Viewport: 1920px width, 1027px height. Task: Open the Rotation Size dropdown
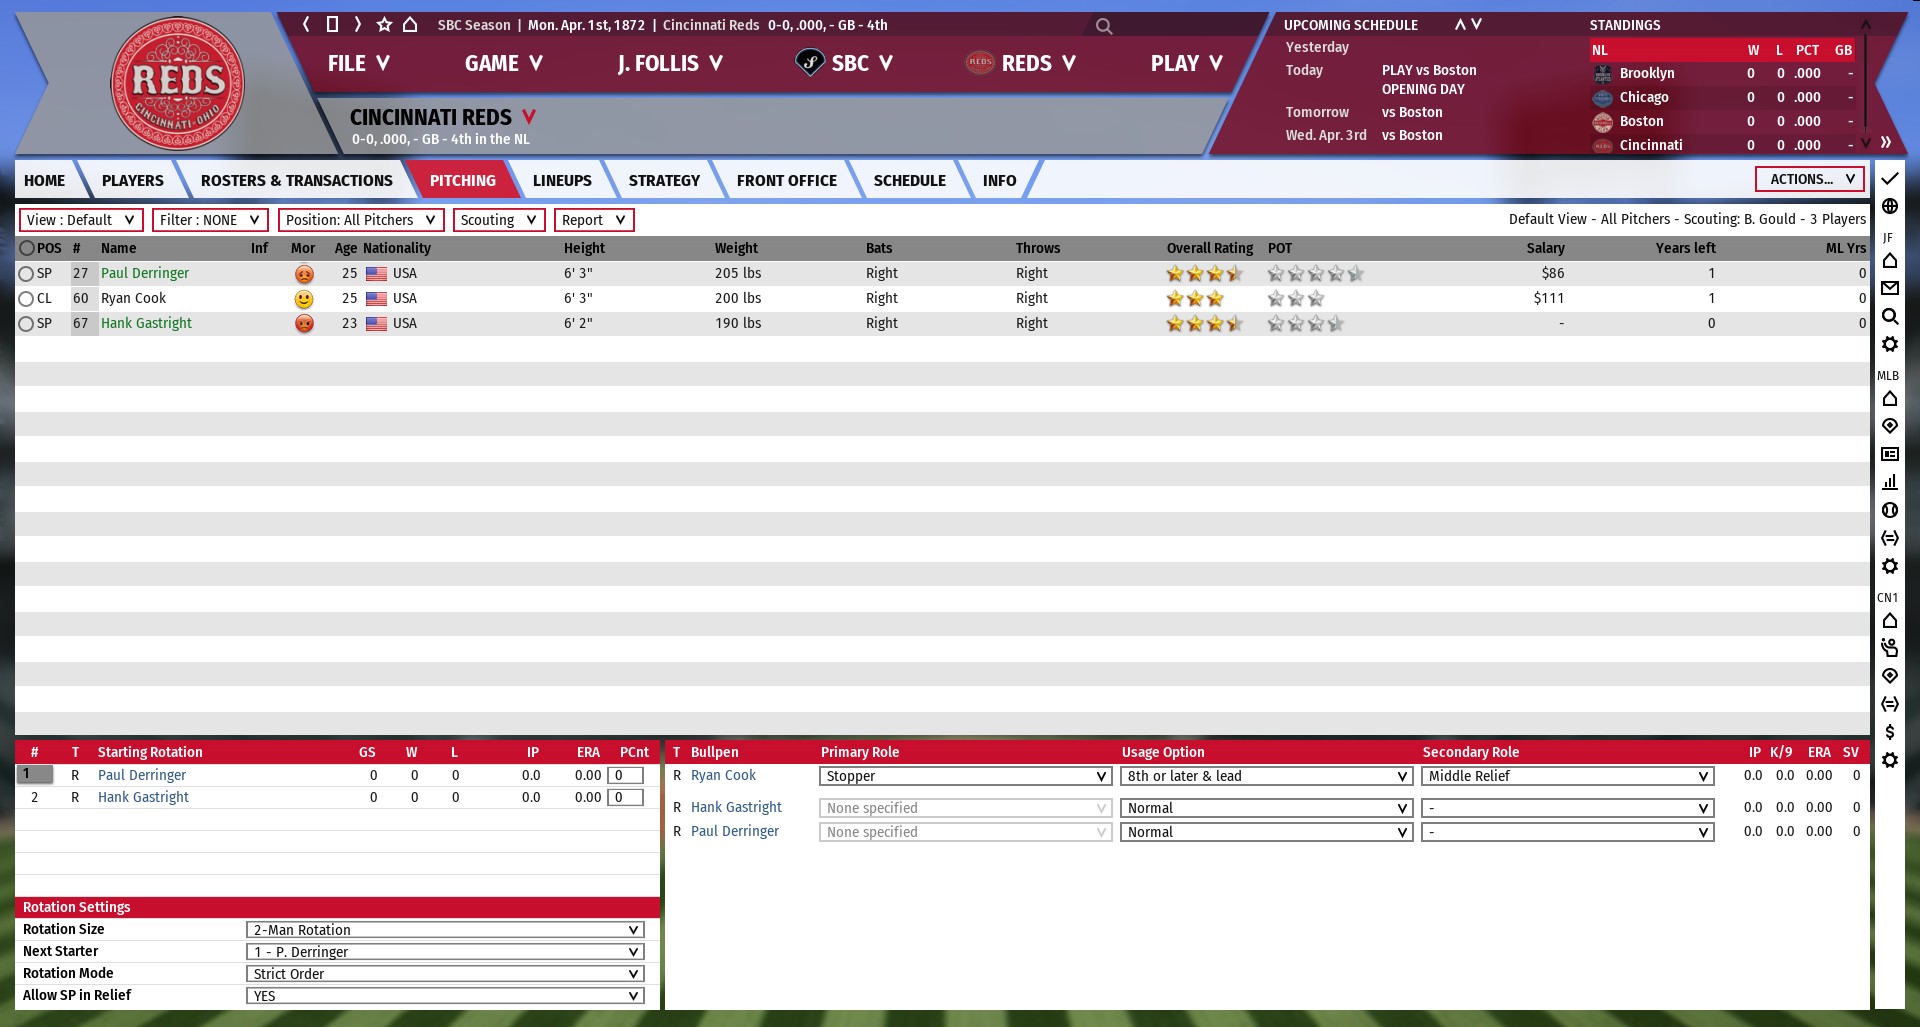tap(445, 930)
